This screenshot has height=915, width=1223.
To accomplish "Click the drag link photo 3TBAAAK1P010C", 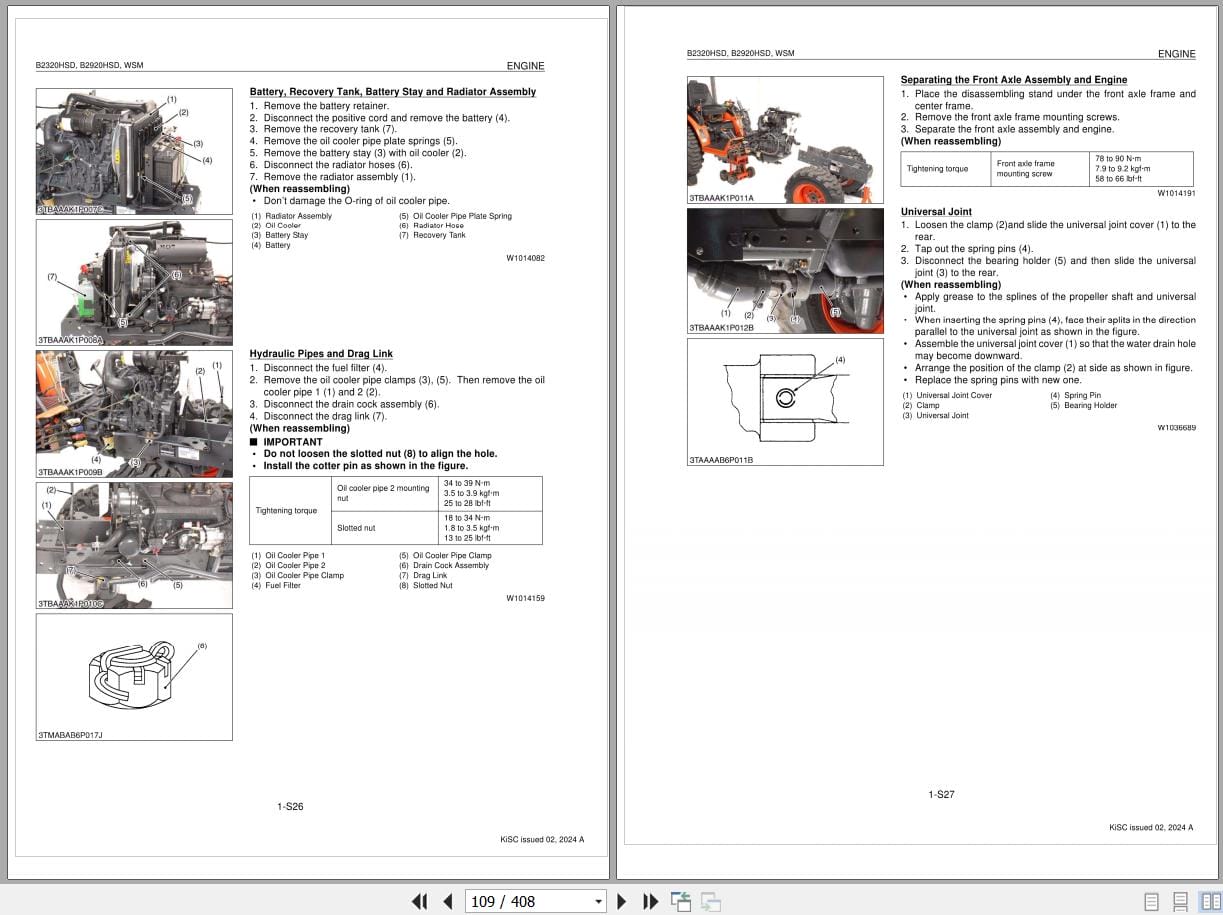I will 134,546.
